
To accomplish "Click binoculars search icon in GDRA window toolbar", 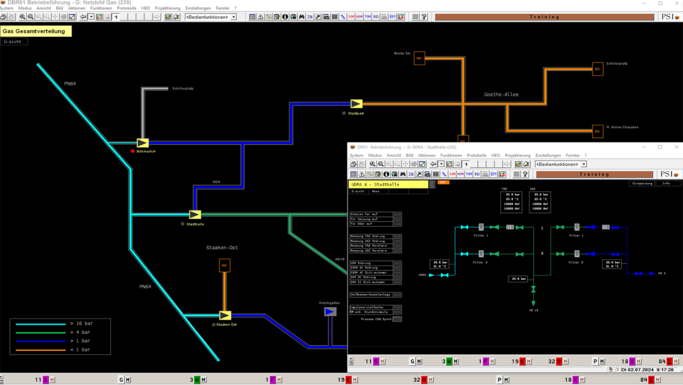I will 403,174.
